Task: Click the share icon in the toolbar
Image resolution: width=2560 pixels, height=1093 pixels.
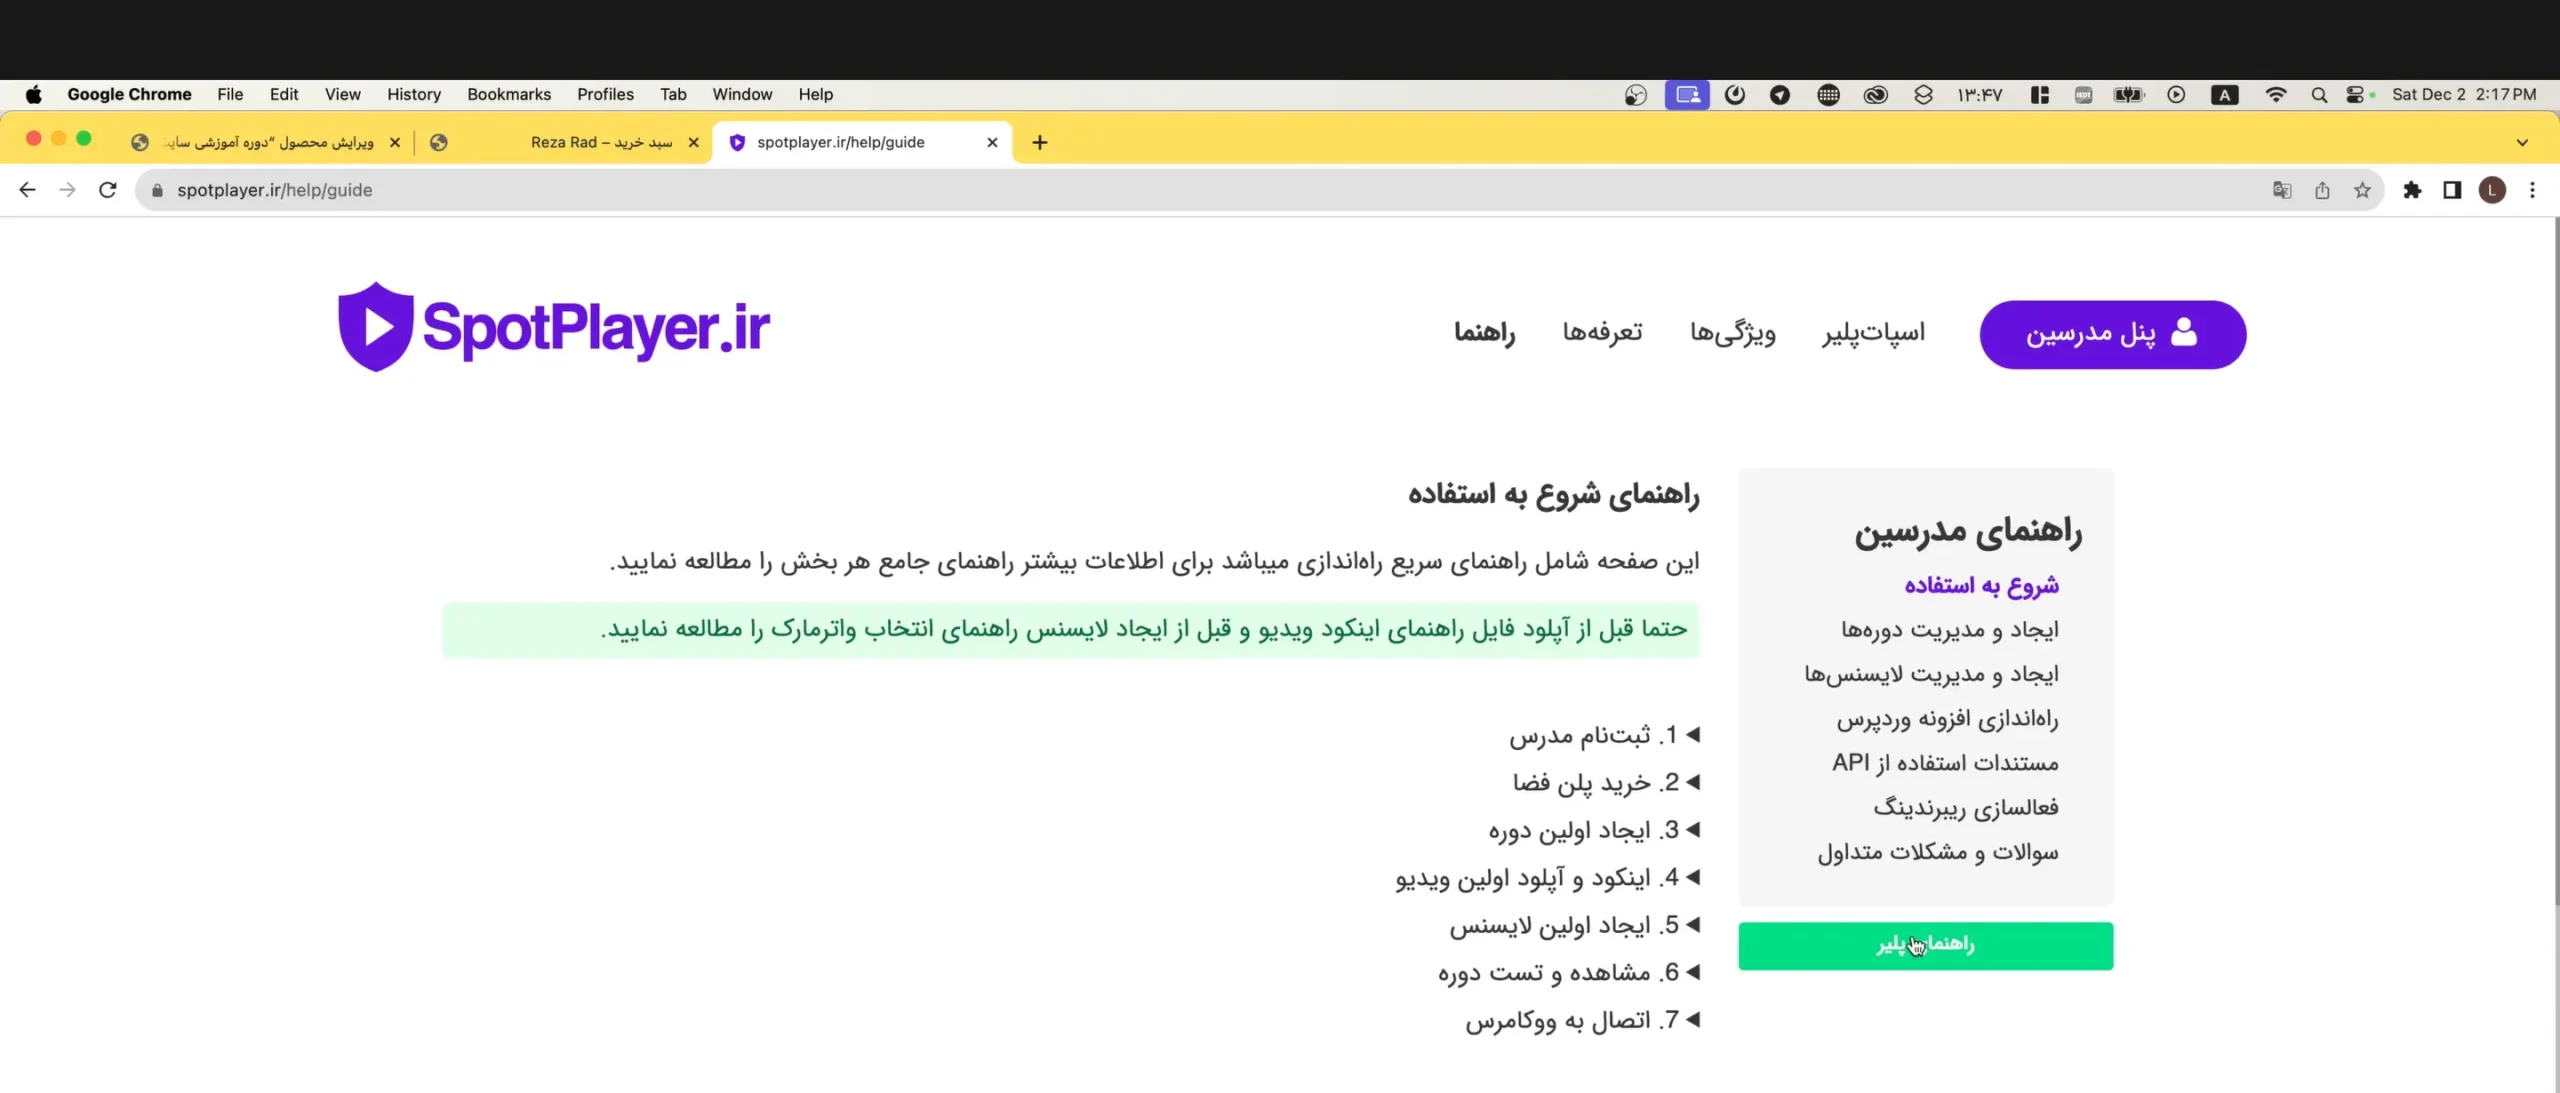Action: (x=2322, y=190)
